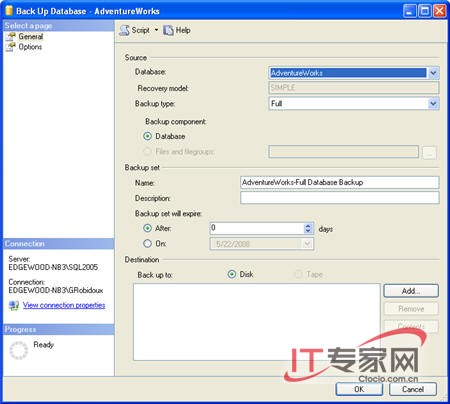450x404 pixels.
Task: Open the Help toolbar button
Action: point(177,30)
